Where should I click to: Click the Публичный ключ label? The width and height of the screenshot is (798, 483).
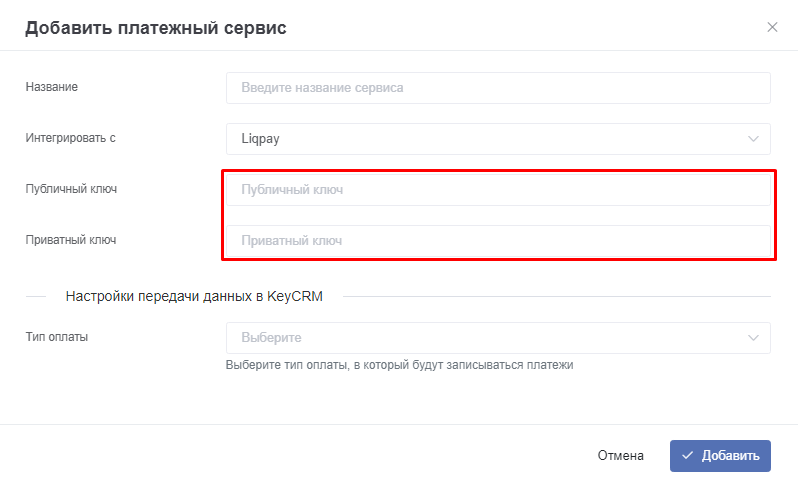click(x=71, y=189)
